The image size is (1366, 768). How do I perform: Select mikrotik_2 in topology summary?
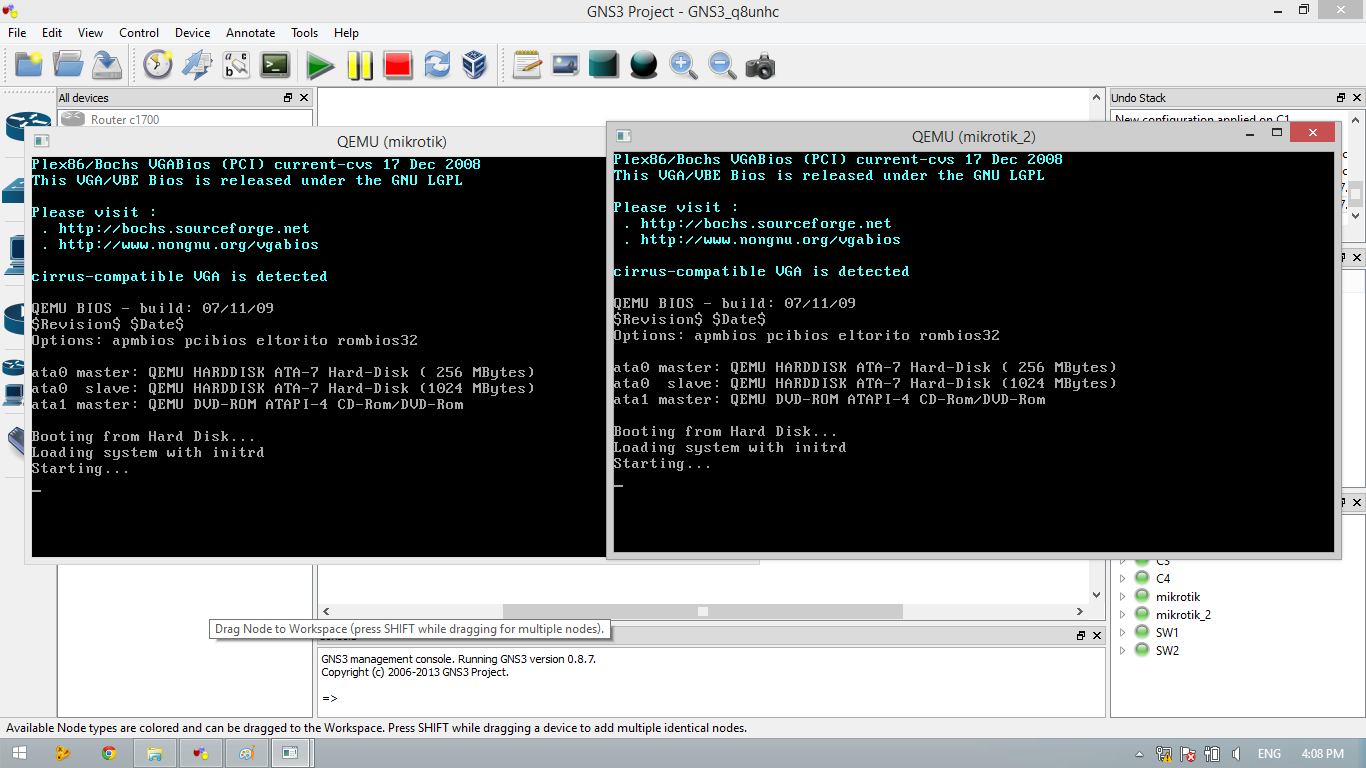(1183, 614)
